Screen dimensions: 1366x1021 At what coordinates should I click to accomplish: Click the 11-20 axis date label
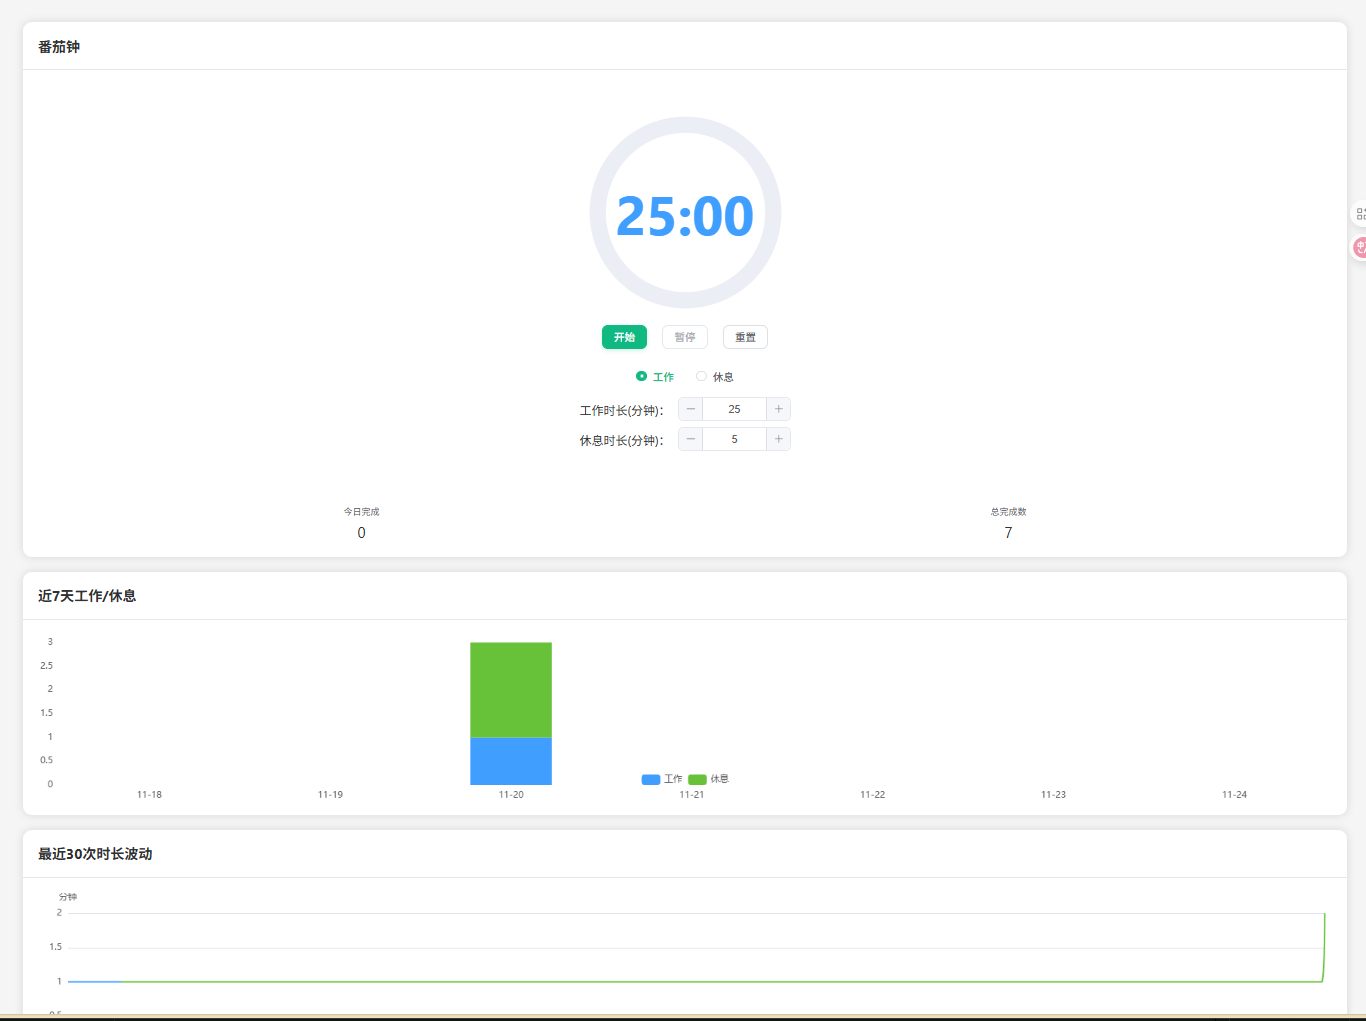point(511,795)
